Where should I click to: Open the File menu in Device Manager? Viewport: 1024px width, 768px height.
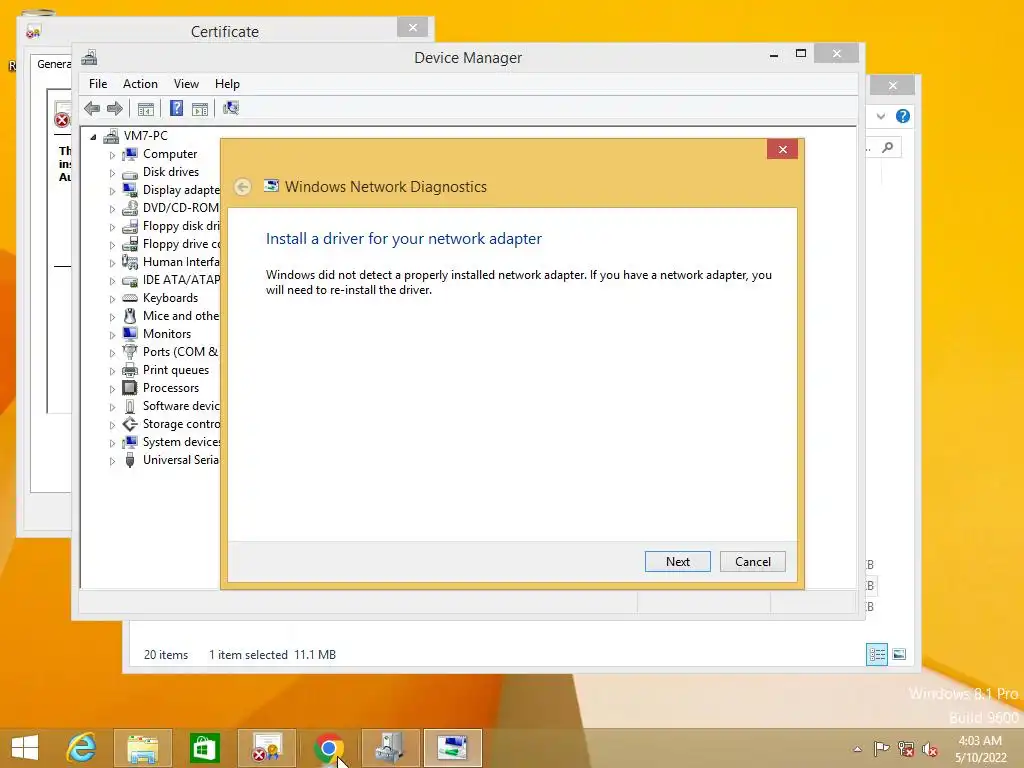(x=98, y=84)
